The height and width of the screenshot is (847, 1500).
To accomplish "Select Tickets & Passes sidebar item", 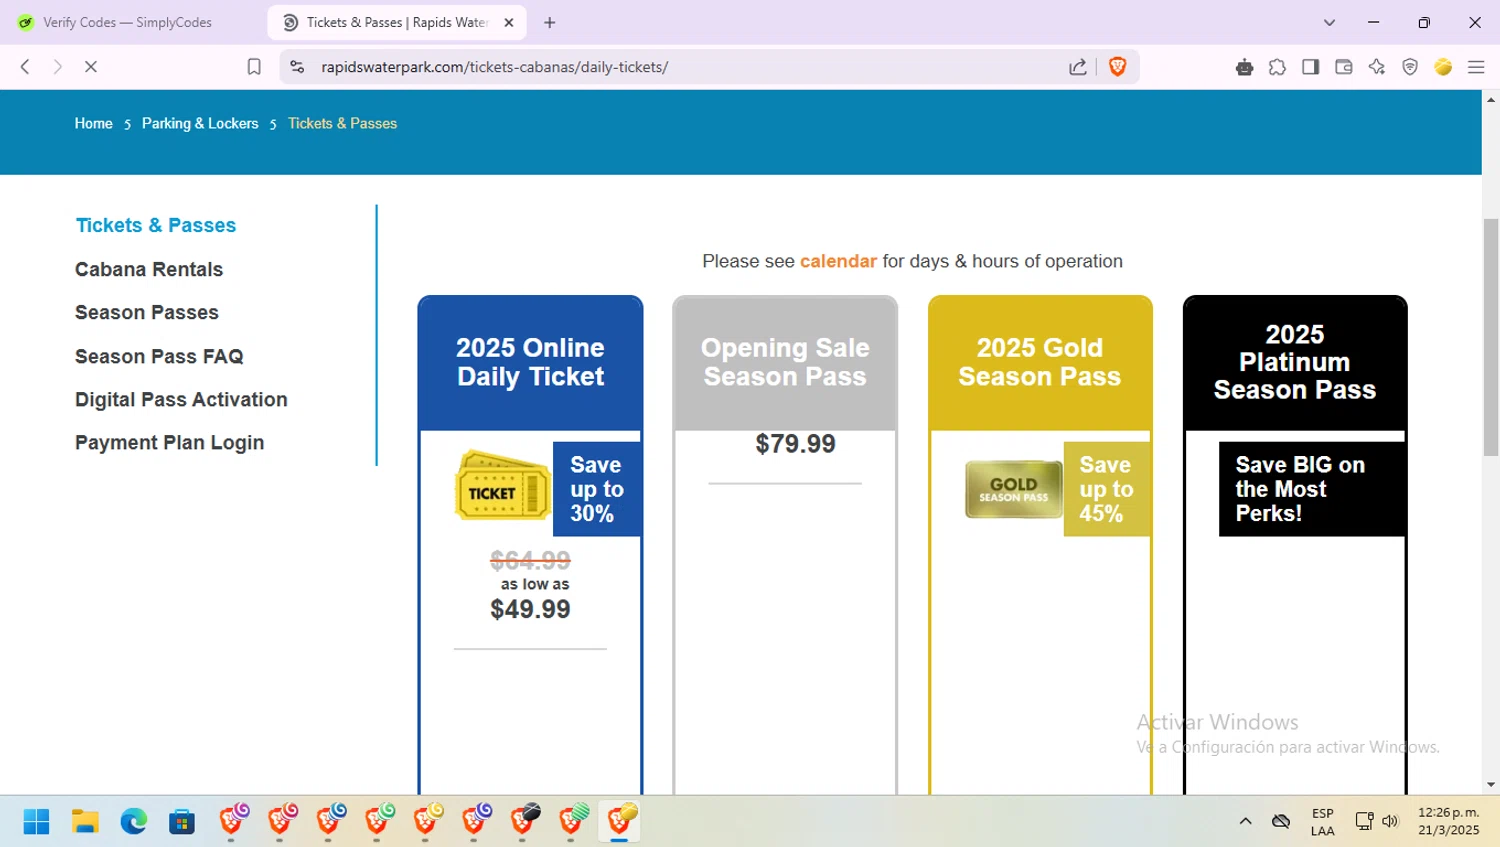I will pyautogui.click(x=156, y=225).
